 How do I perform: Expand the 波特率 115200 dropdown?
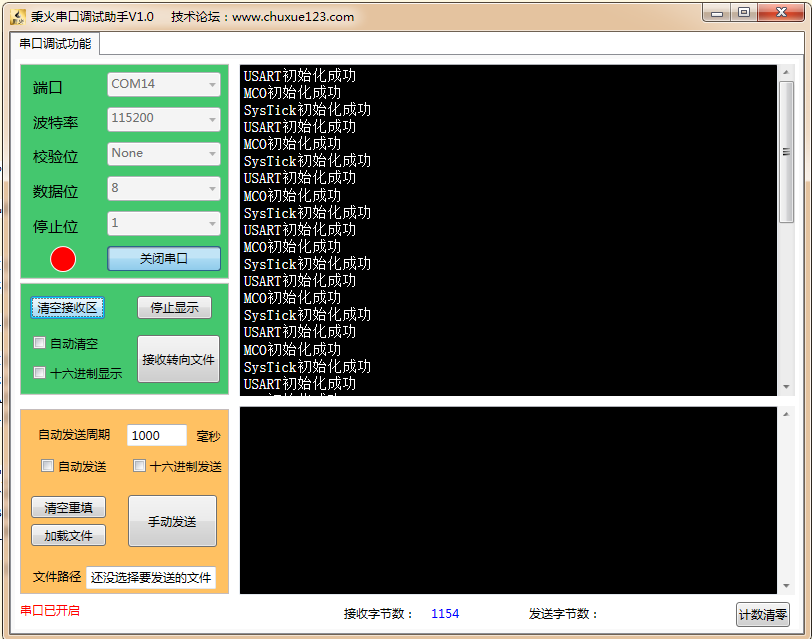[x=164, y=119]
